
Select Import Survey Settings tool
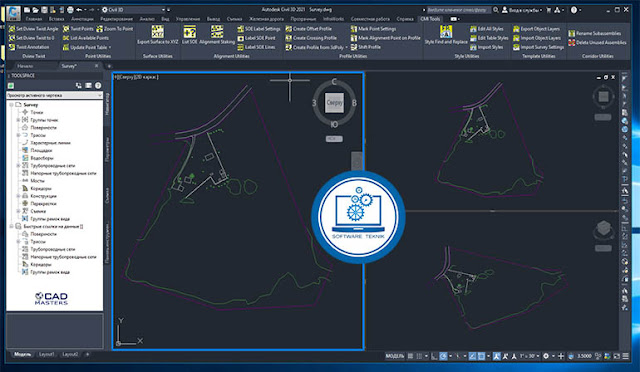(x=538, y=47)
